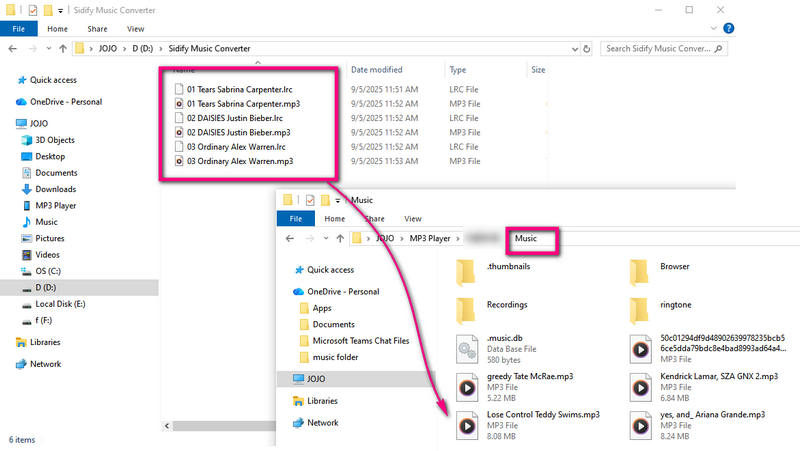Go up one level in Sidify window
The width and height of the screenshot is (800, 451).
[63, 48]
